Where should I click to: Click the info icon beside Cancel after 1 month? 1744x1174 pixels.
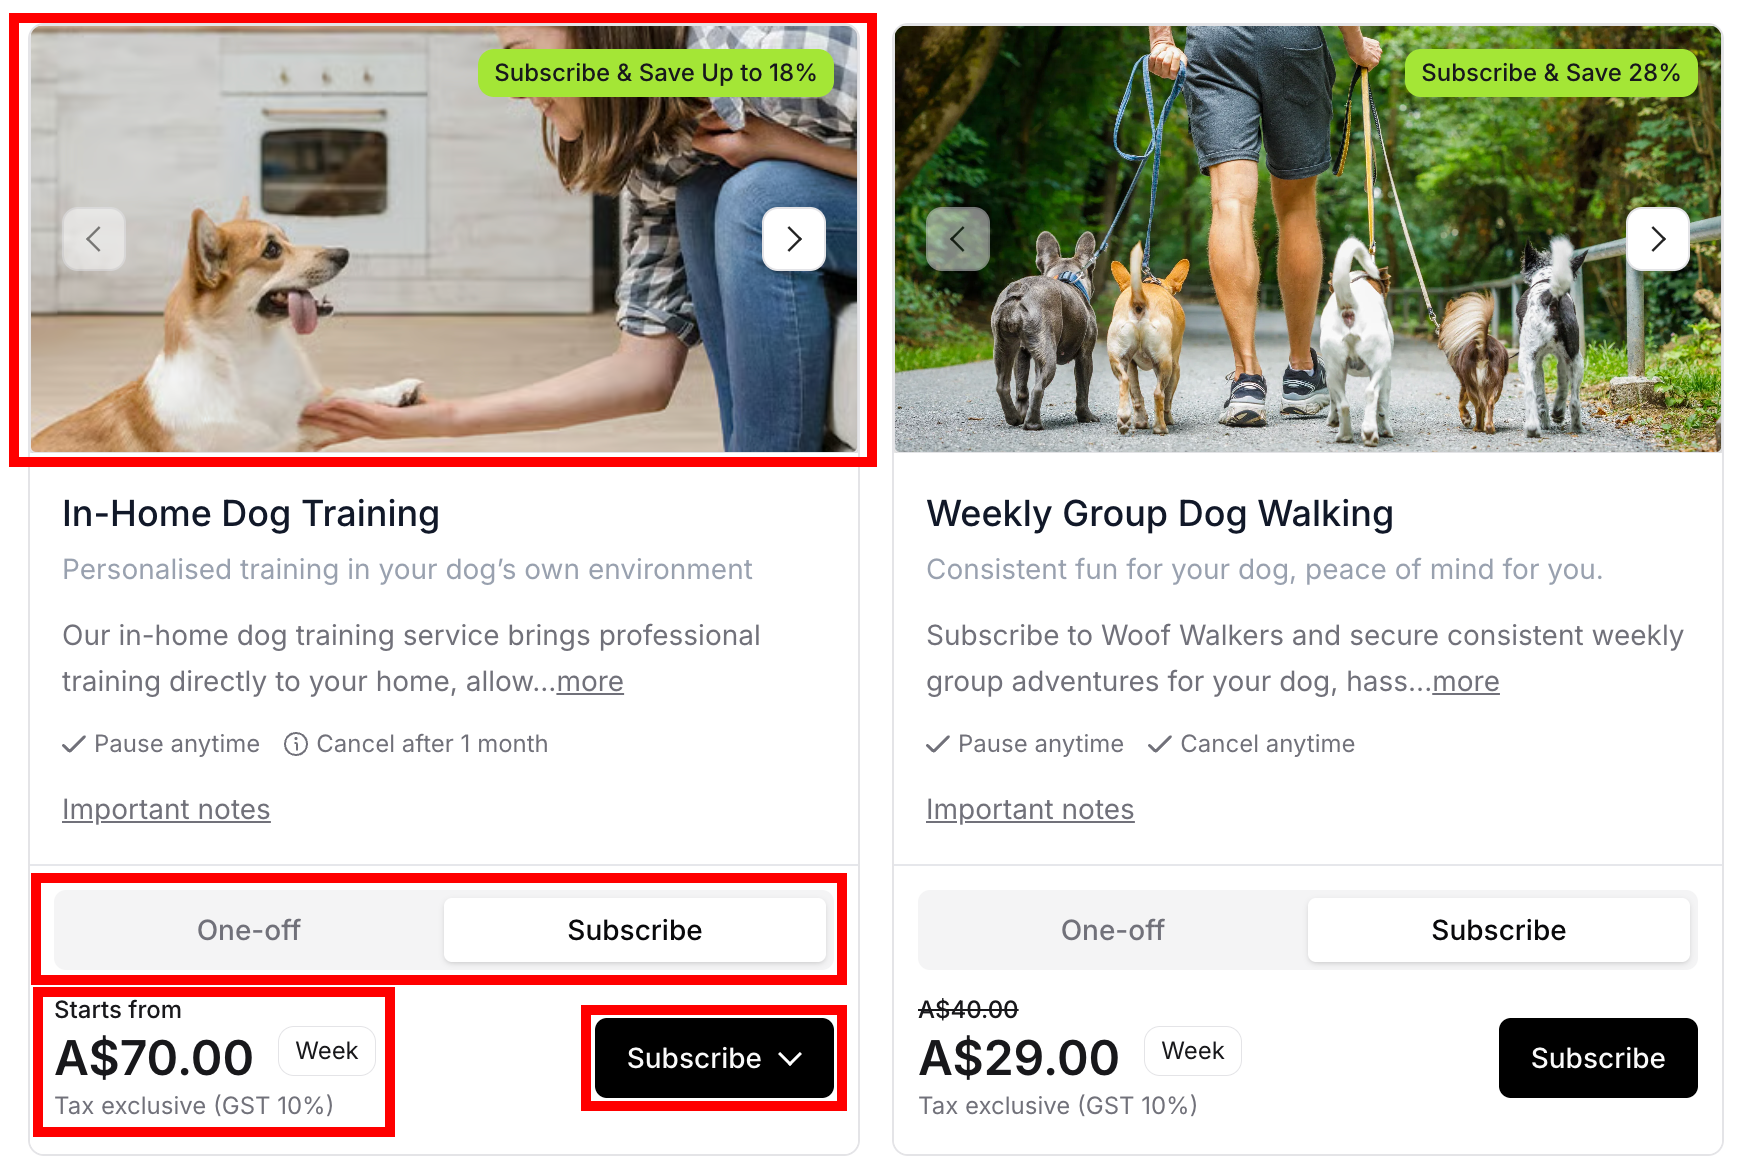(296, 744)
